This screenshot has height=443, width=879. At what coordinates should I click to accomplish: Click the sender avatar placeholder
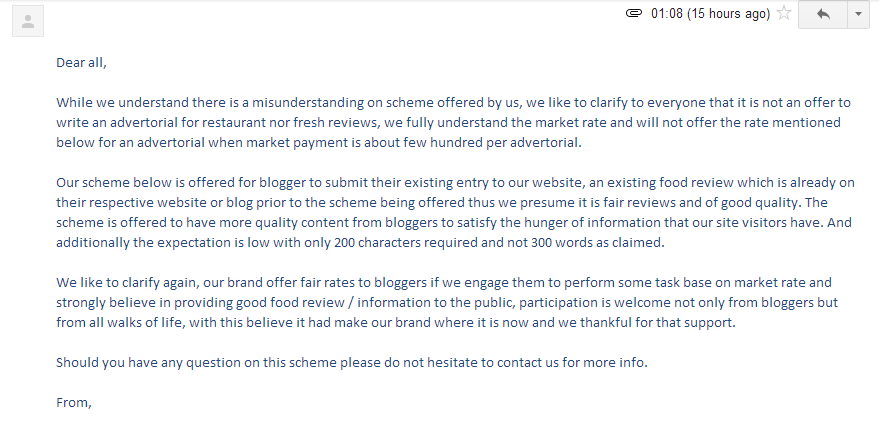point(28,21)
